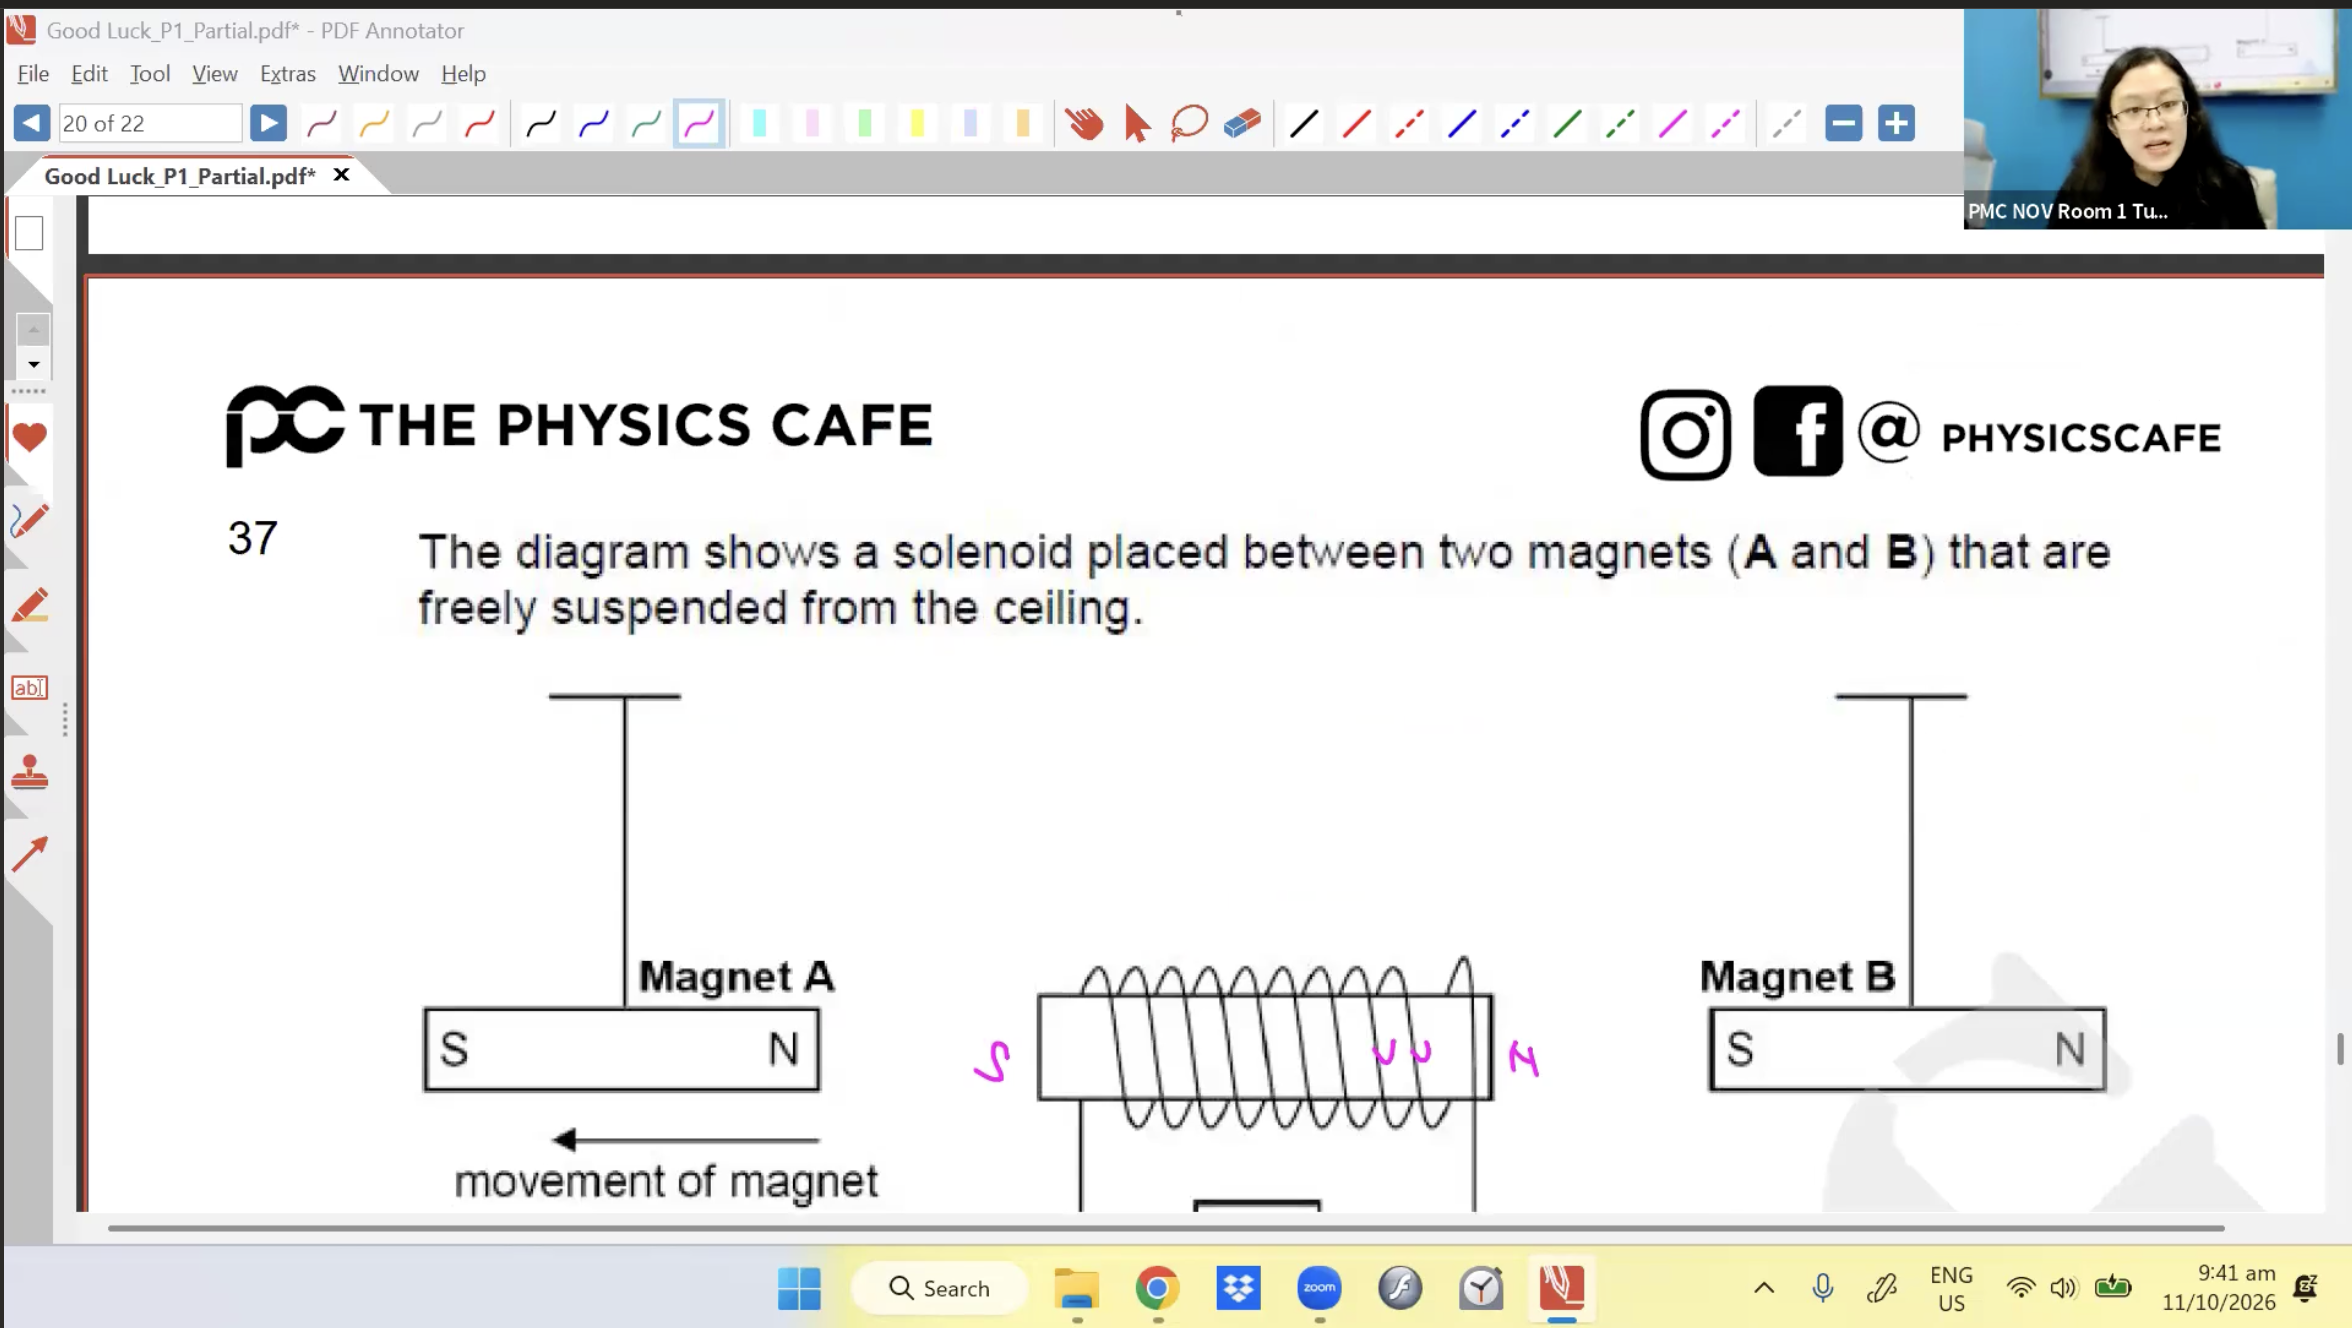2352x1328 pixels.
Task: Choose the cyan highlighter marker
Action: (x=759, y=124)
